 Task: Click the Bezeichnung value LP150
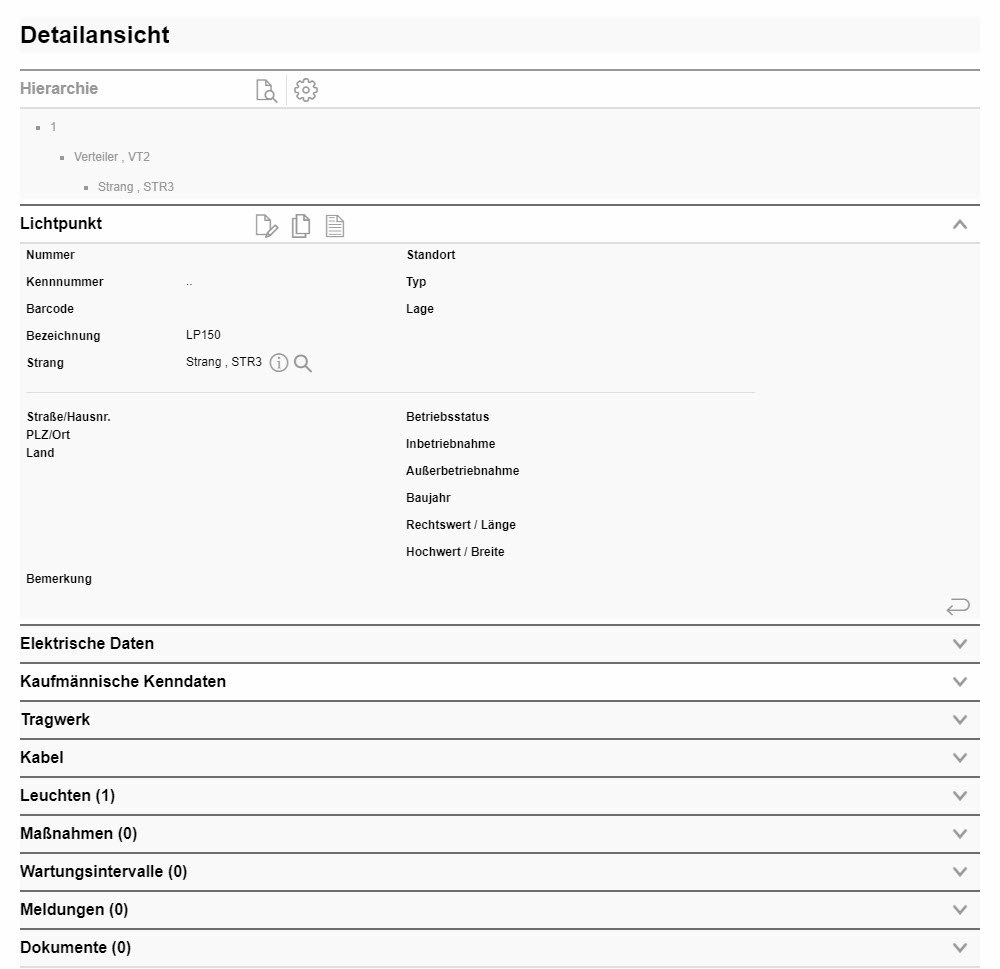click(202, 335)
